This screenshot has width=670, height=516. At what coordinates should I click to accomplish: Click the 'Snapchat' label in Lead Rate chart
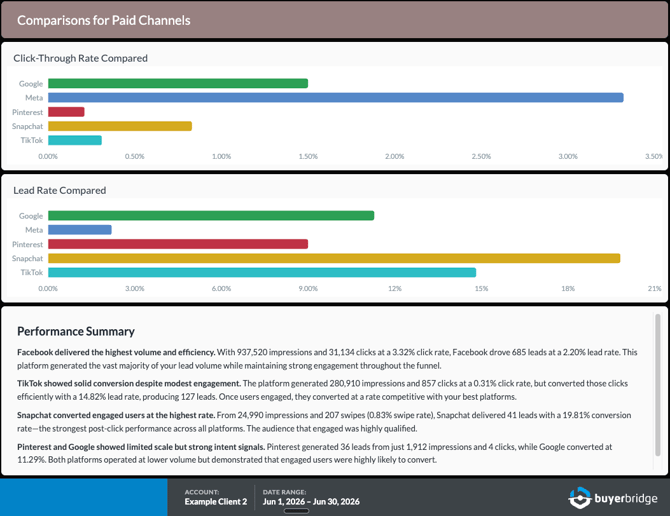(27, 258)
